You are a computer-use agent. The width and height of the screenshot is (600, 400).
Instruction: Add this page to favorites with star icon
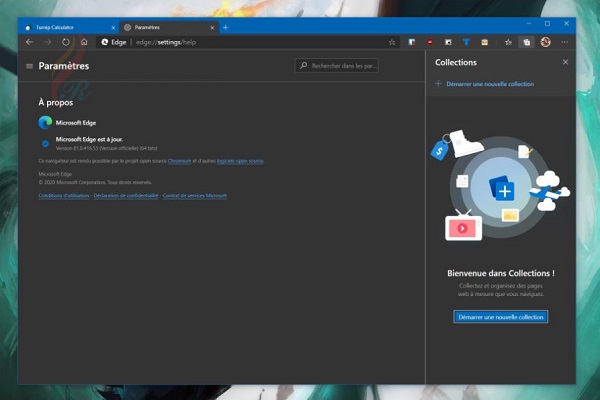pyautogui.click(x=393, y=42)
